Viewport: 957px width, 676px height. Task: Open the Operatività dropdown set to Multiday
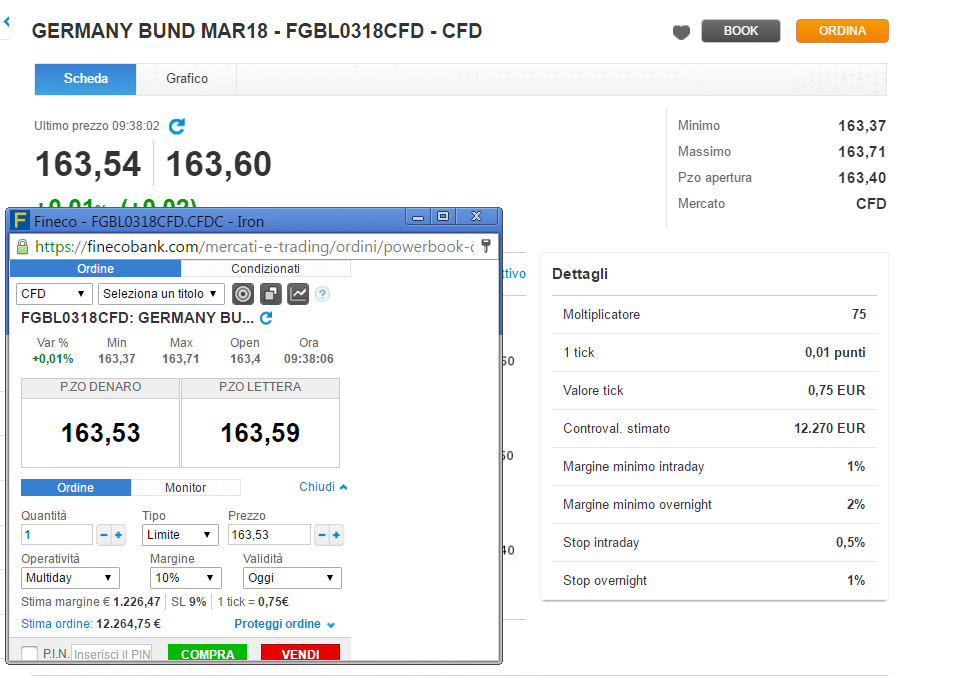70,578
